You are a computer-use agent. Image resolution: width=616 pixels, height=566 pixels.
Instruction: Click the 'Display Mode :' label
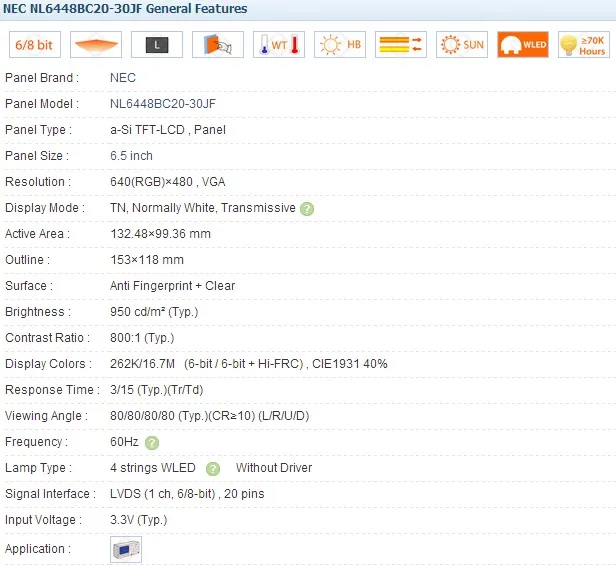click(45, 208)
